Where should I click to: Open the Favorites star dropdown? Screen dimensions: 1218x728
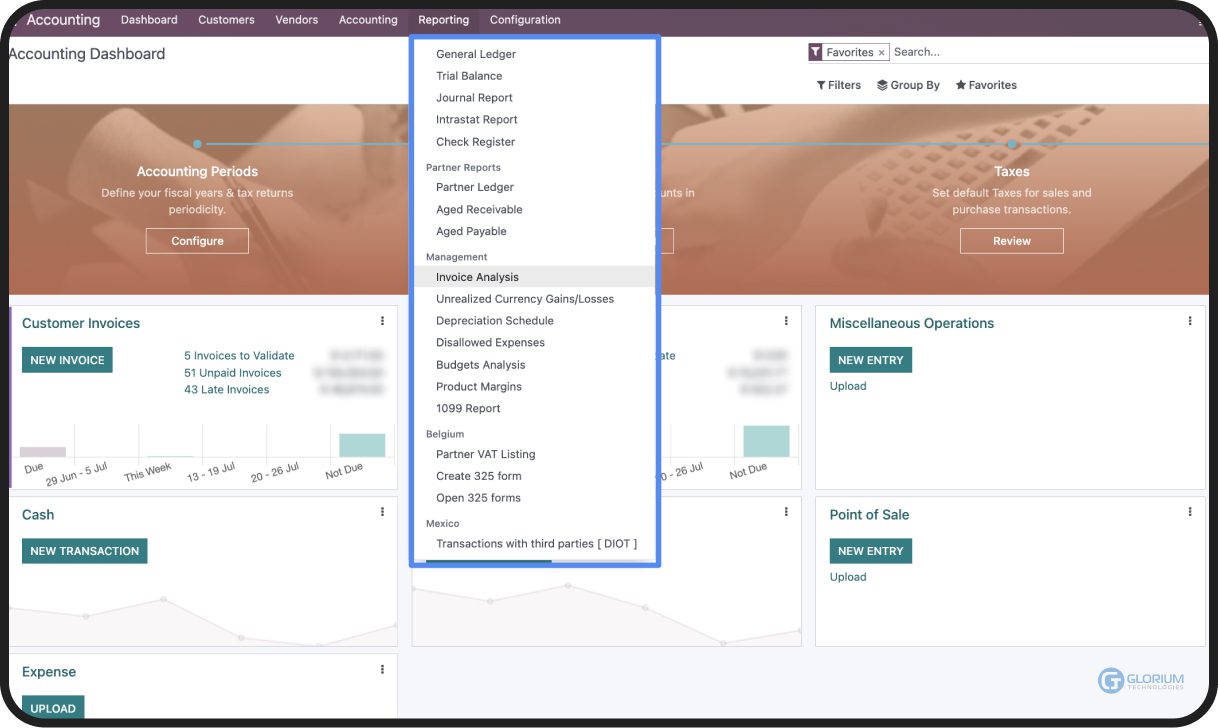(x=985, y=85)
